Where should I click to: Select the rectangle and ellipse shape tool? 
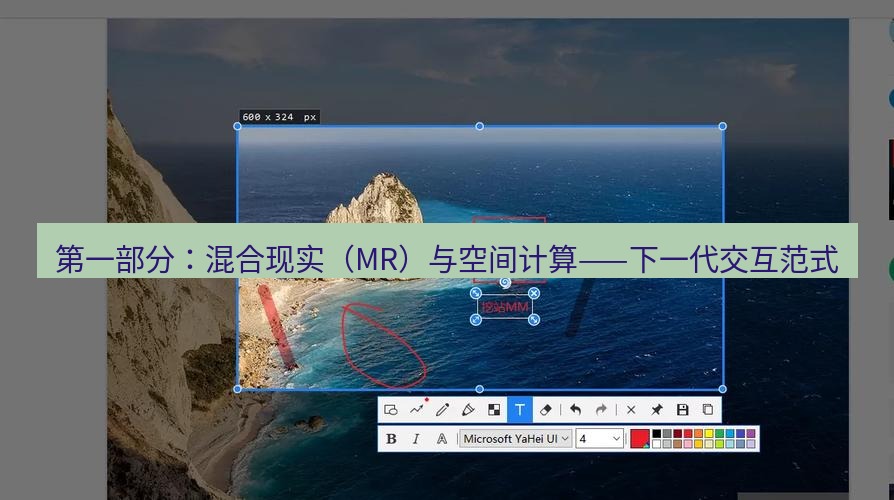(x=391, y=410)
